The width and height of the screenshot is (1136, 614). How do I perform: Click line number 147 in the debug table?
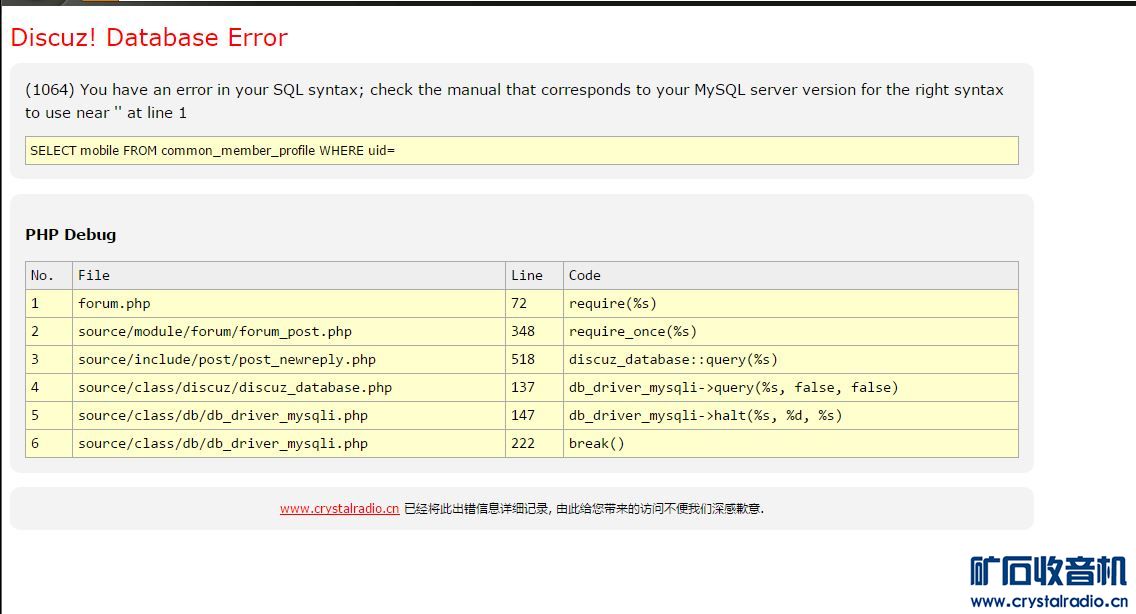534,415
